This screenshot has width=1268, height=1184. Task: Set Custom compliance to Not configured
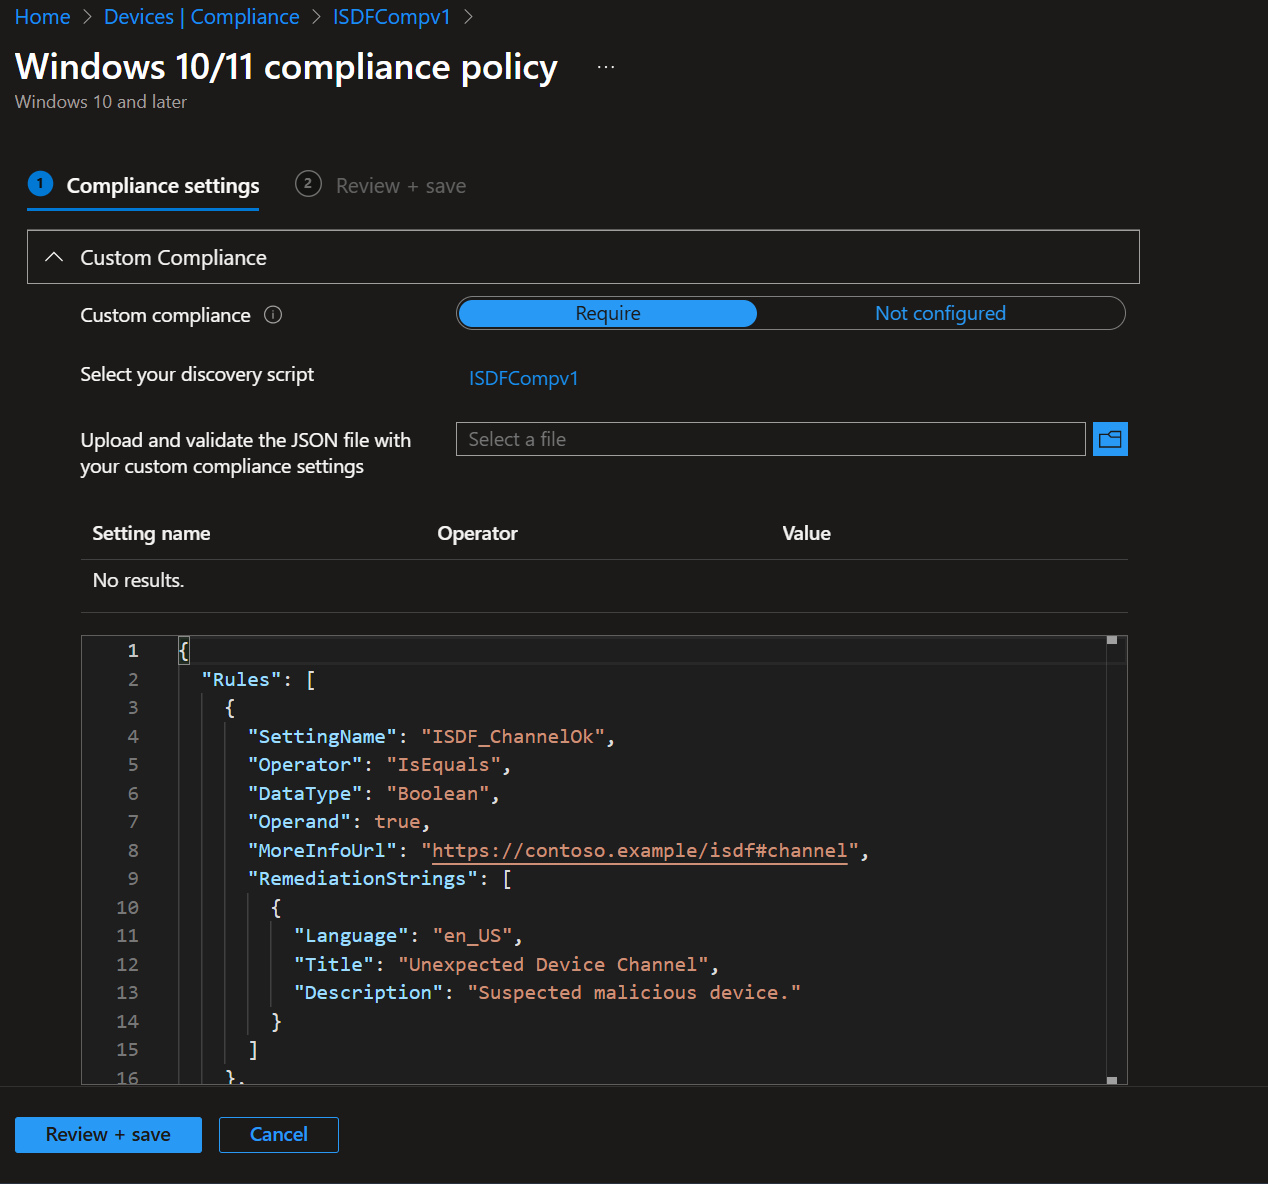click(x=940, y=313)
